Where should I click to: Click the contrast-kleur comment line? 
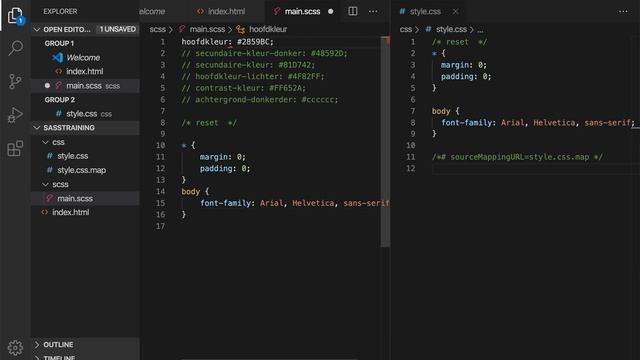pos(243,88)
